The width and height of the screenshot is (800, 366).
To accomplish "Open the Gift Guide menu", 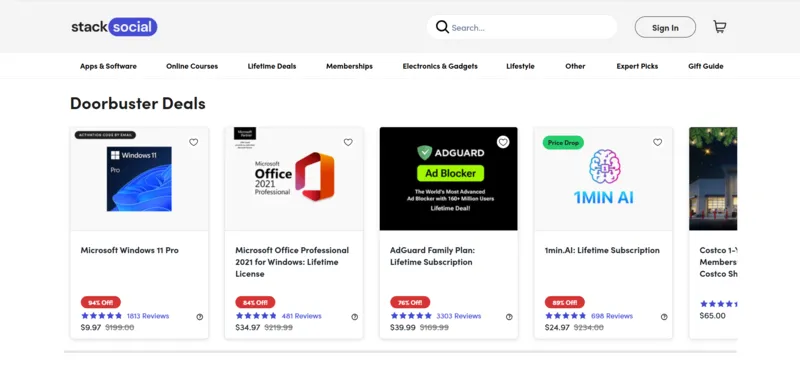I will click(706, 66).
